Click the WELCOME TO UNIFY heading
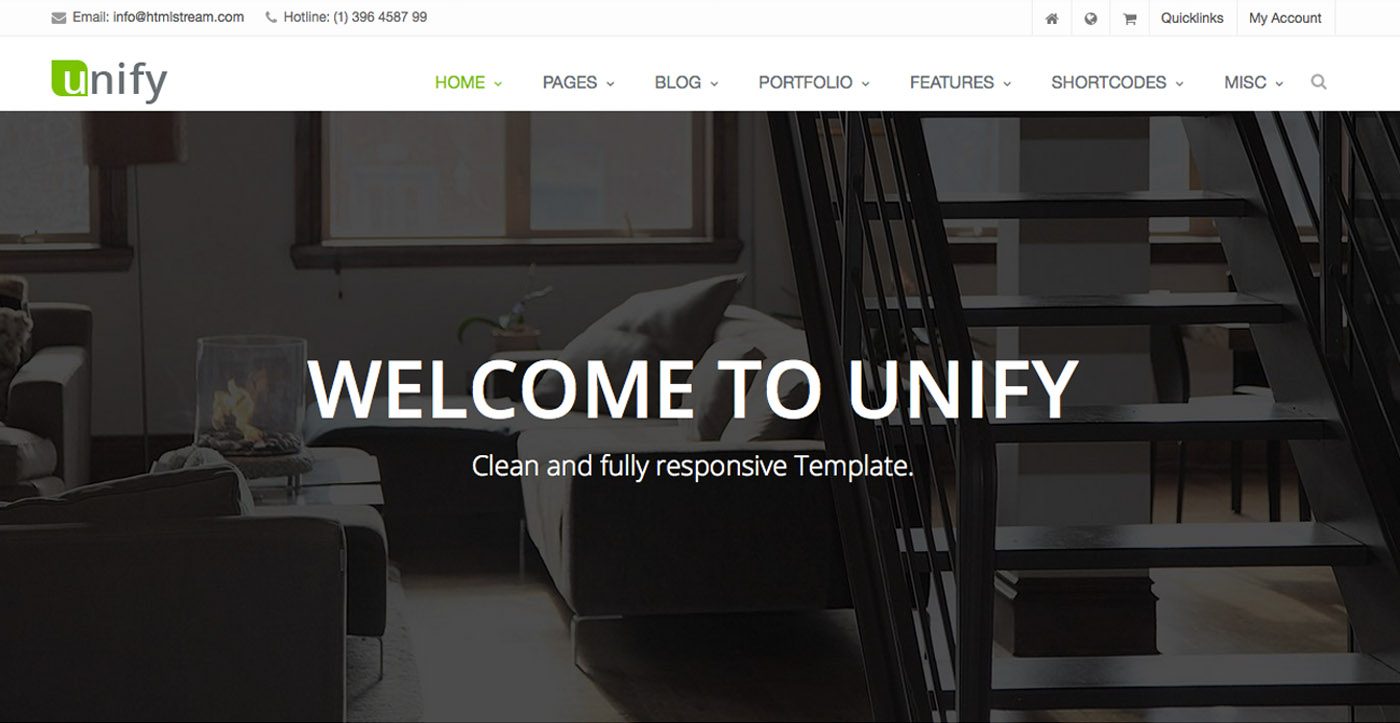The image size is (1400, 723). coord(692,388)
